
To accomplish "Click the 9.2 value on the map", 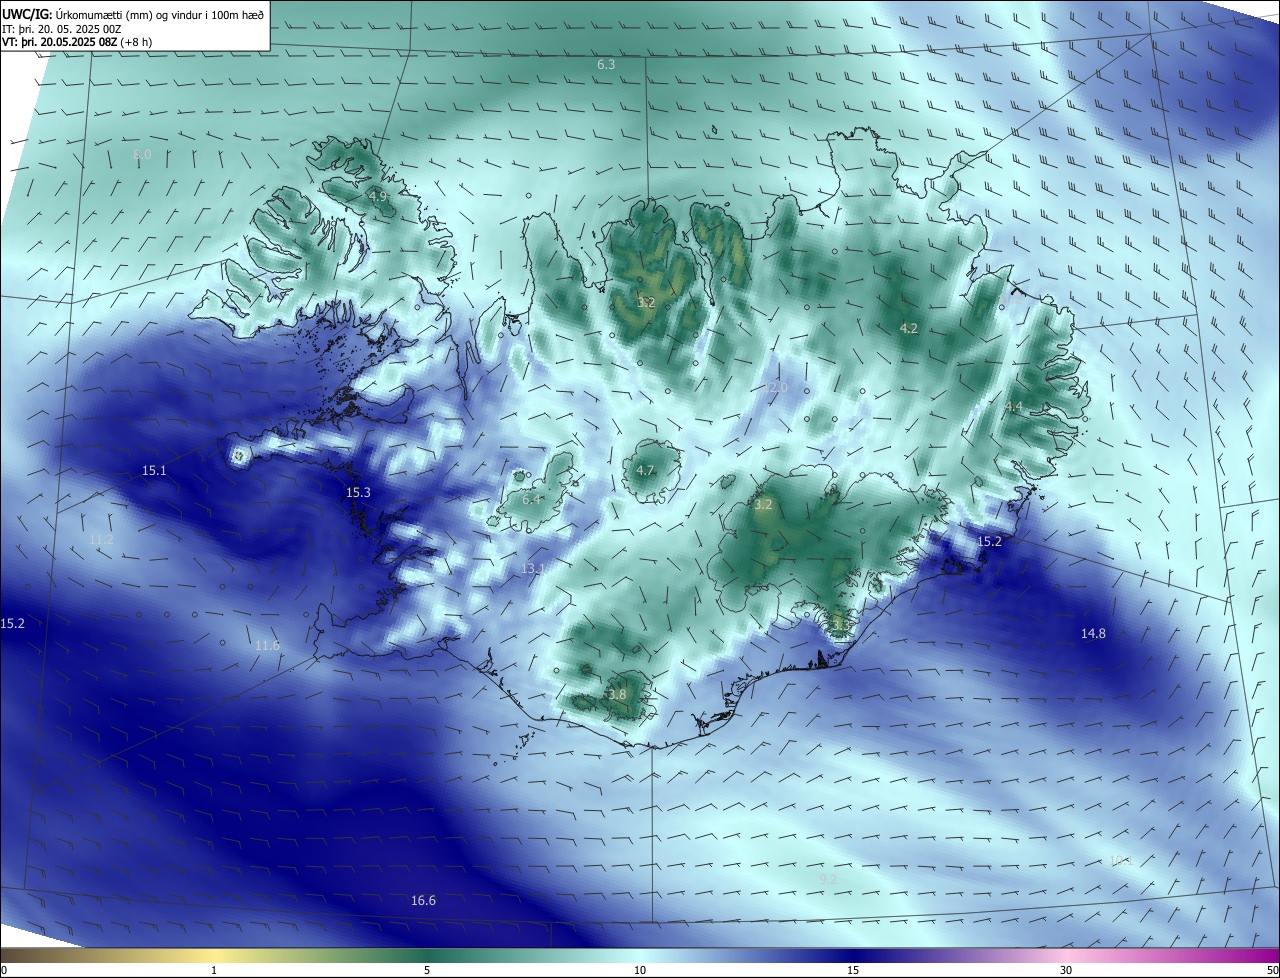I will (x=828, y=879).
